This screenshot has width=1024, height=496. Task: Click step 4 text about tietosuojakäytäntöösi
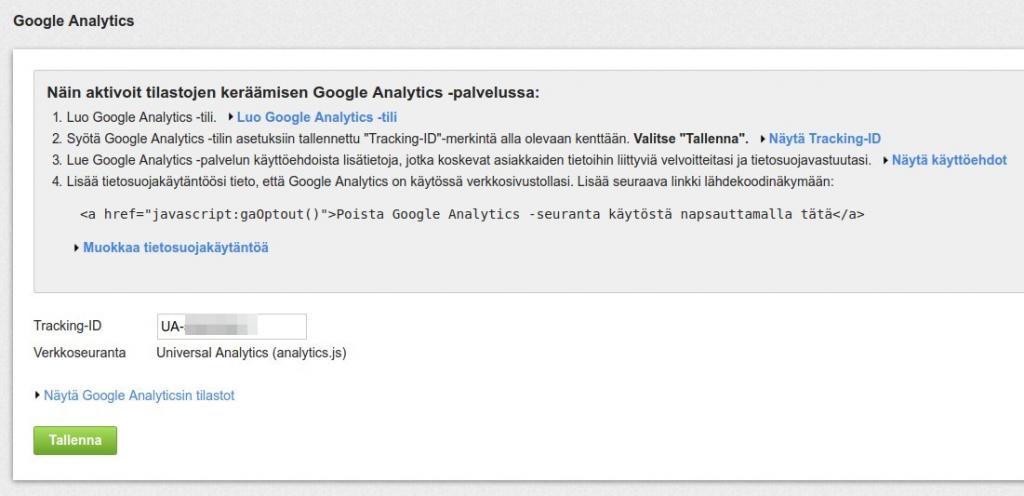tap(450, 181)
